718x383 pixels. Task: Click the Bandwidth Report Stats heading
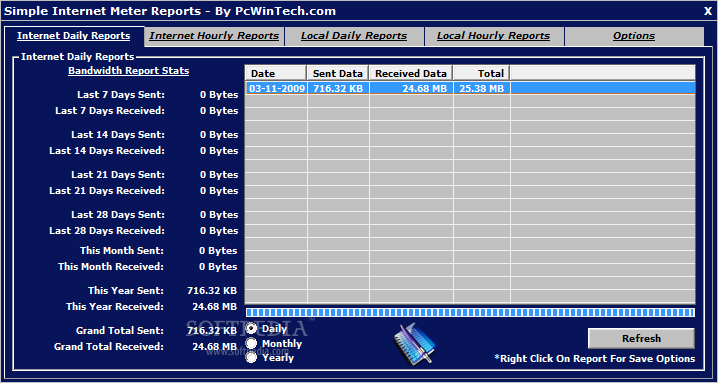[x=129, y=71]
